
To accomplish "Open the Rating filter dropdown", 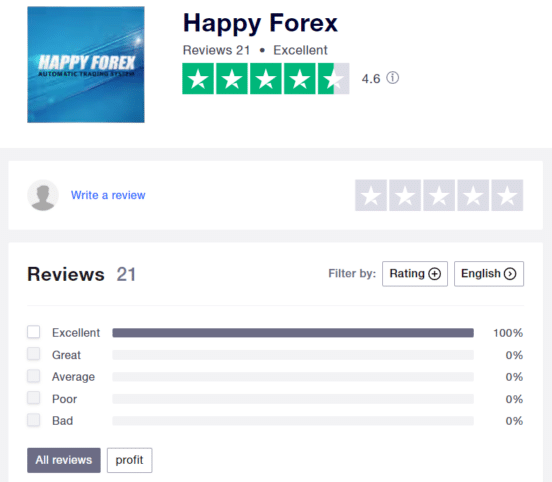I will click(415, 274).
